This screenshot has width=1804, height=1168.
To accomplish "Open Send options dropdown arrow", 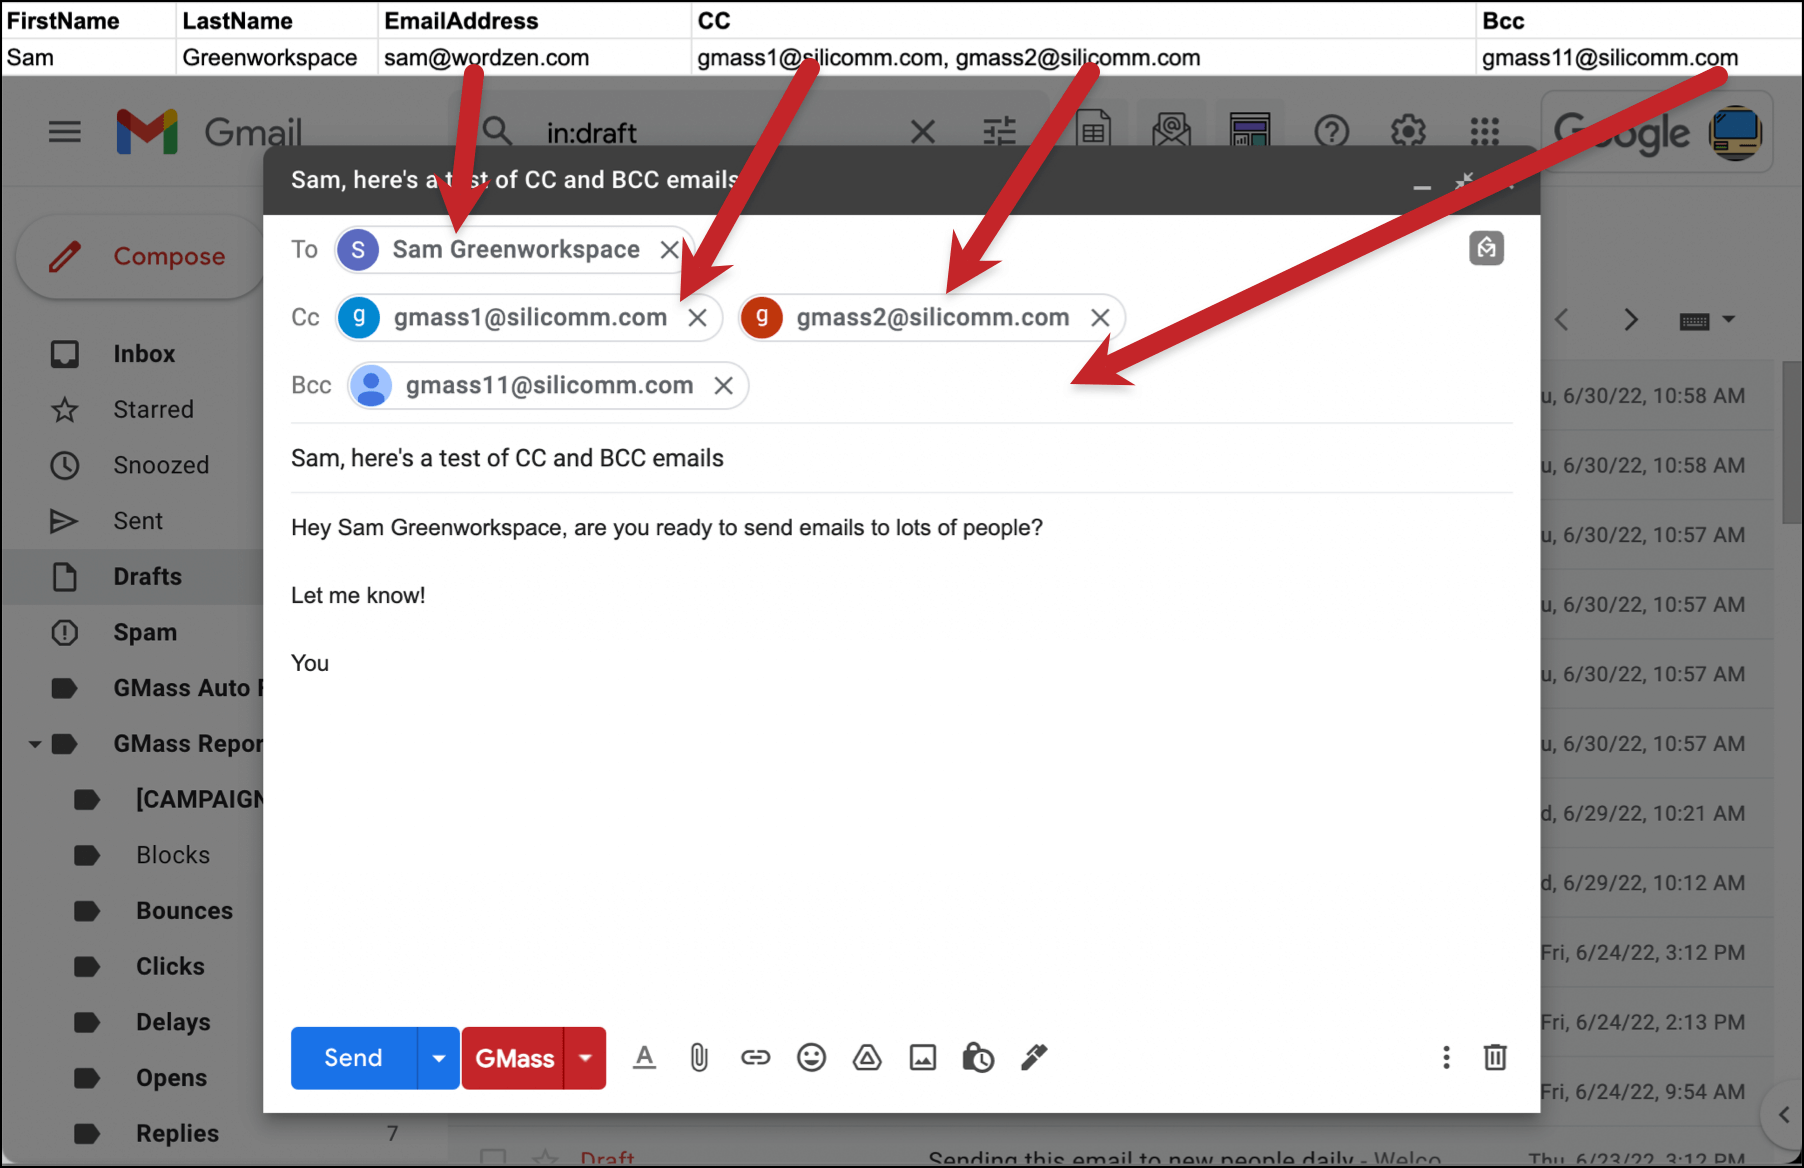I will pos(438,1058).
